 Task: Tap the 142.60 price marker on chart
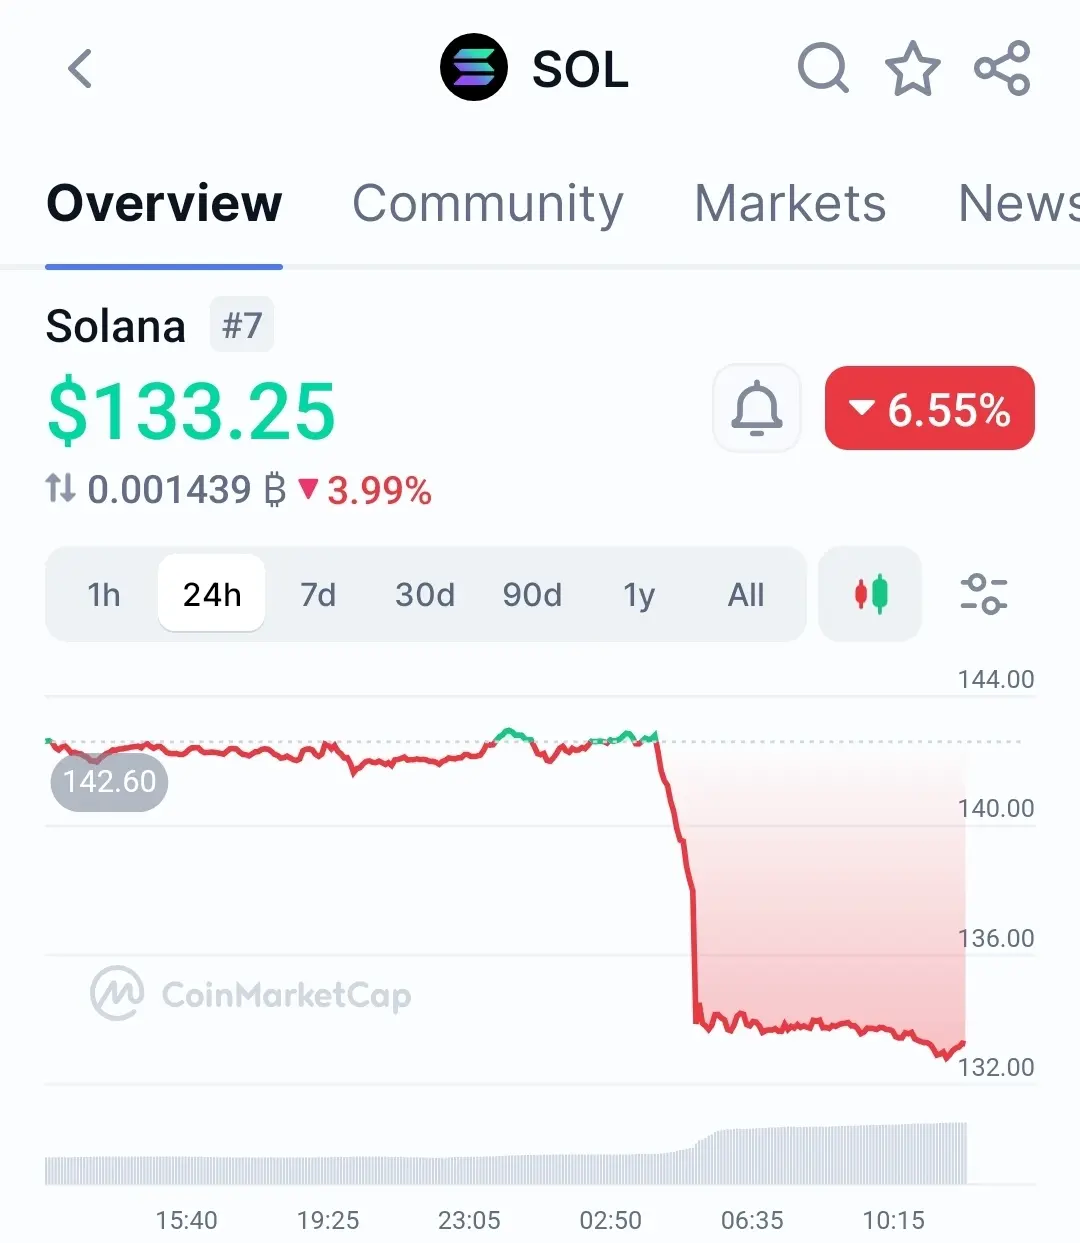pyautogui.click(x=109, y=781)
